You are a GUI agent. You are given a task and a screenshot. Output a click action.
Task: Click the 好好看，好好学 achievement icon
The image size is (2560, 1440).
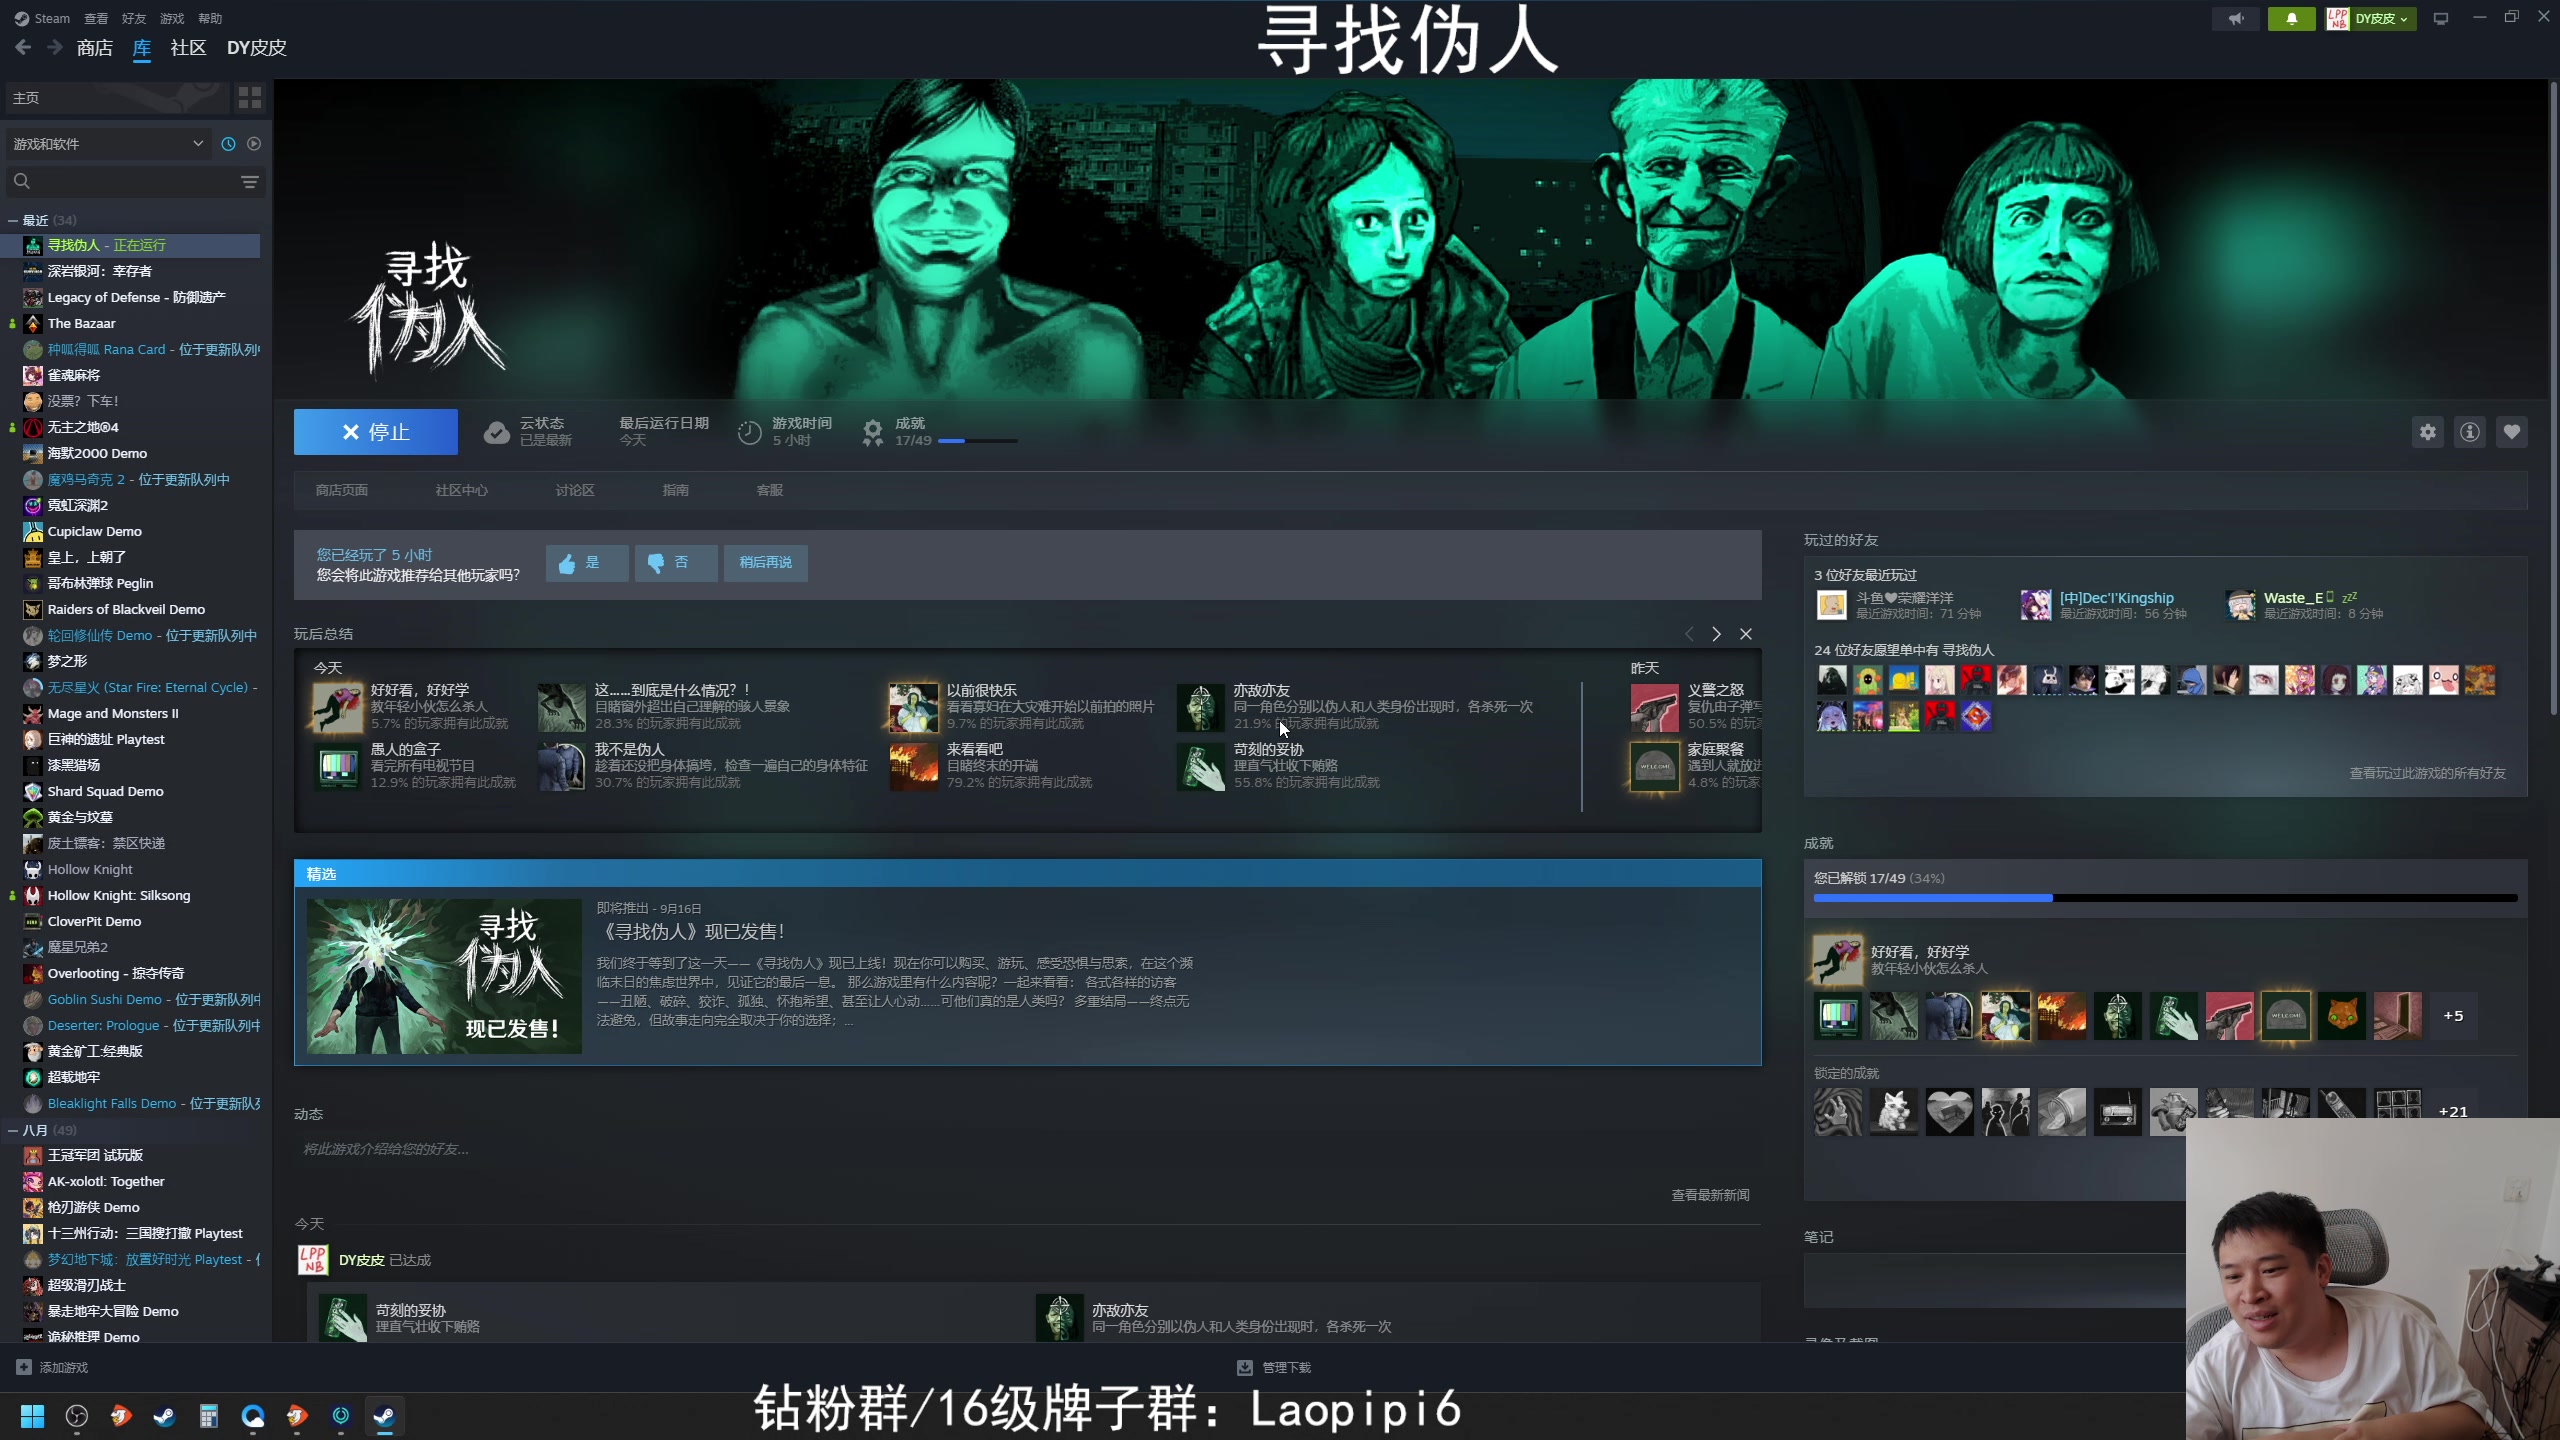coord(337,707)
